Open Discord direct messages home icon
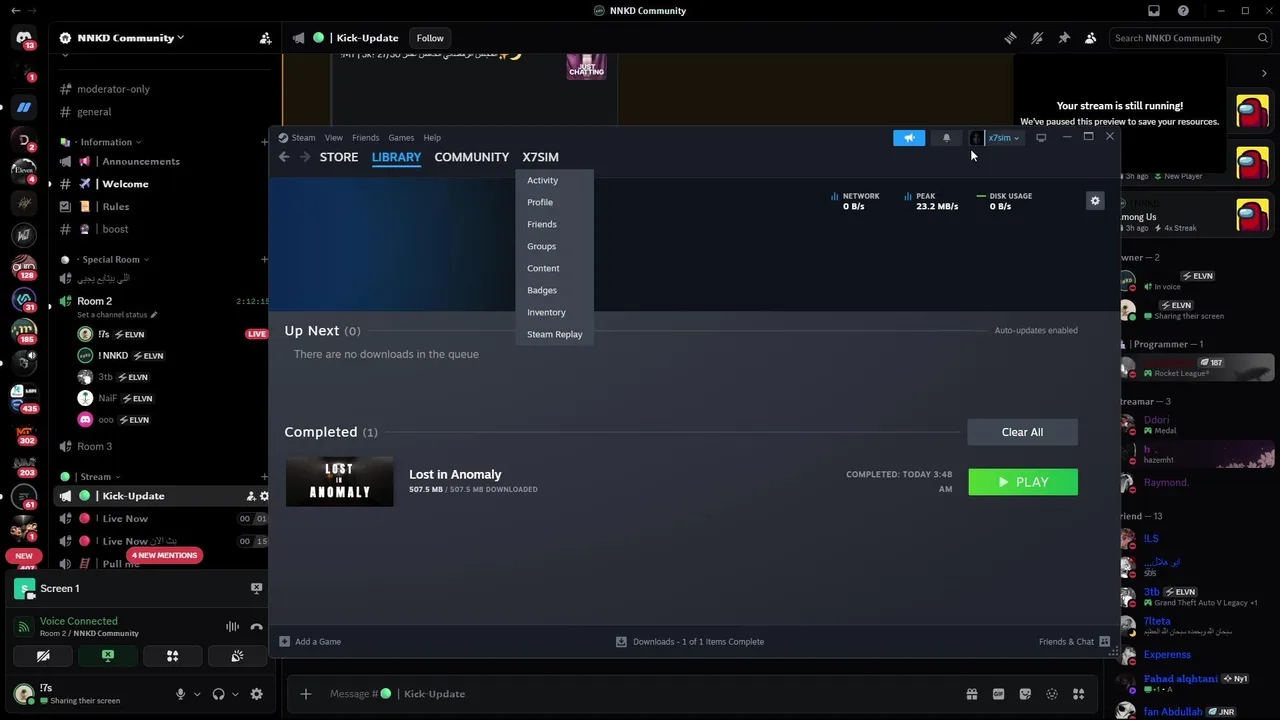 24,38
